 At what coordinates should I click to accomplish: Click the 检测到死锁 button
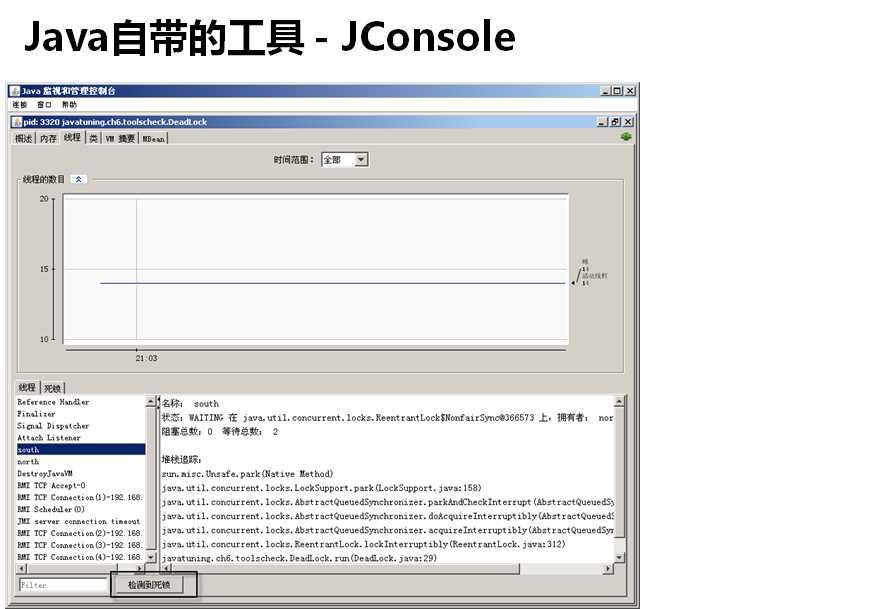149,585
